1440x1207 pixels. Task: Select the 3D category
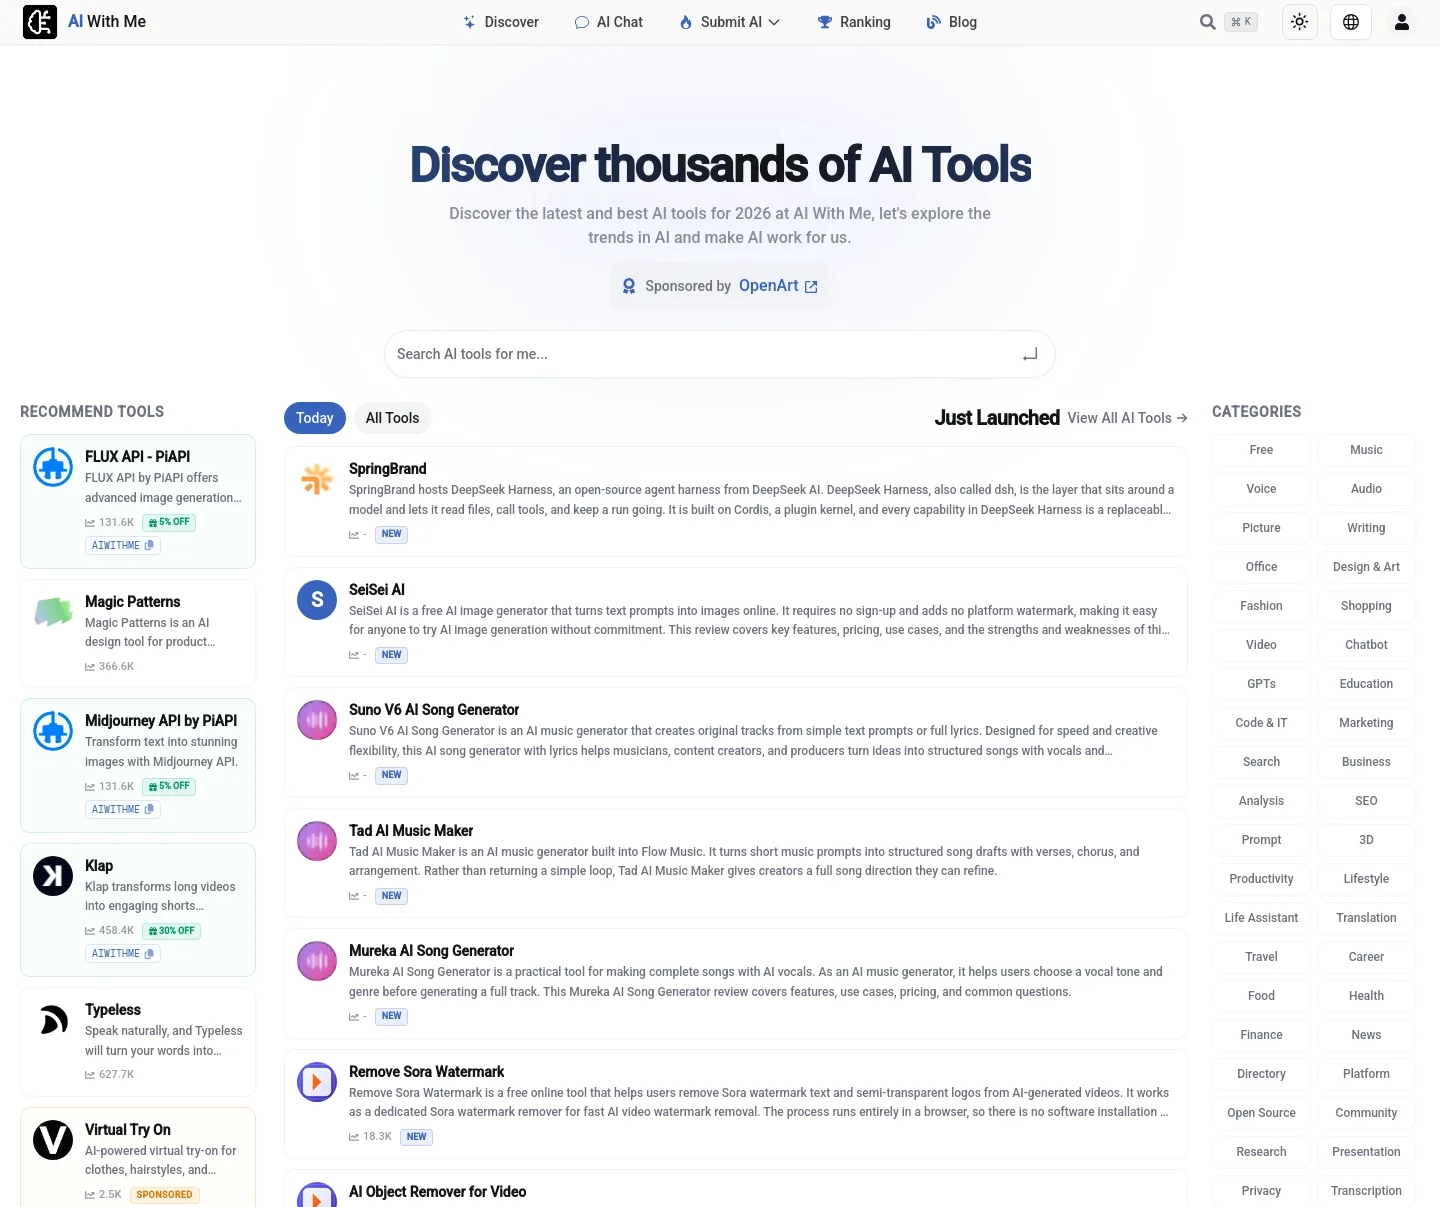(1366, 840)
